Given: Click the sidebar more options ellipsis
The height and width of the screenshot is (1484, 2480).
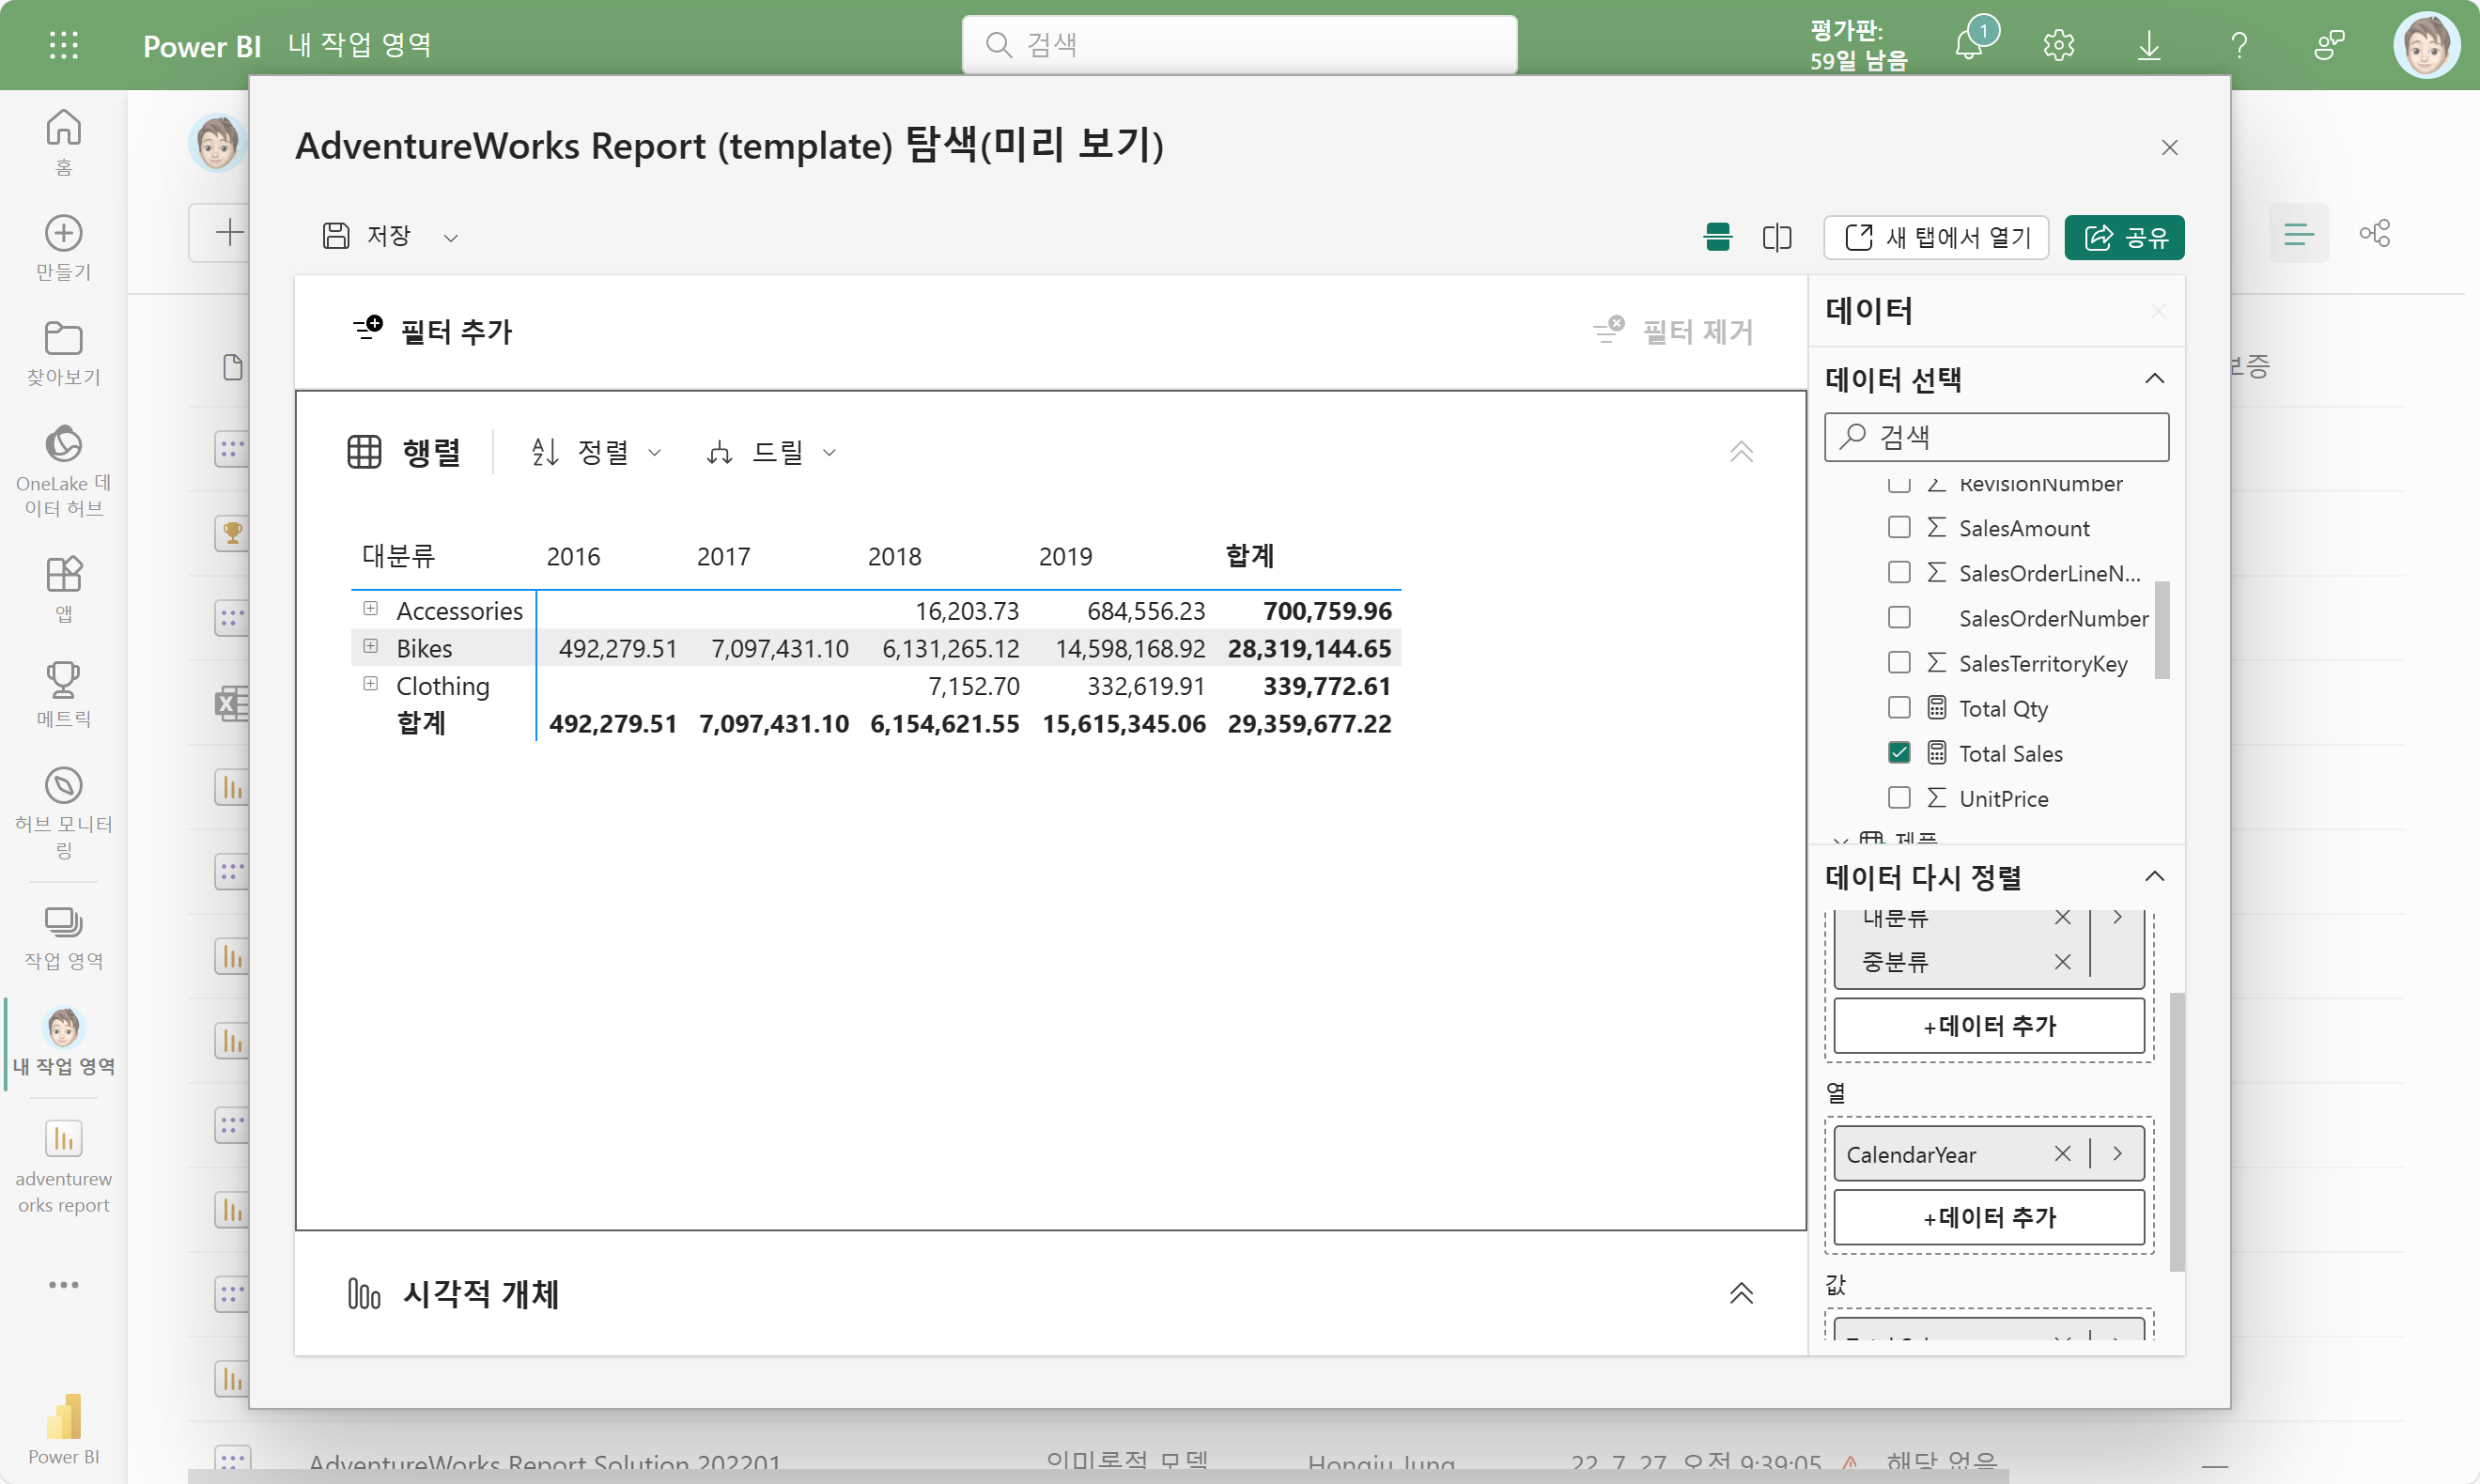Looking at the screenshot, I should point(64,1285).
